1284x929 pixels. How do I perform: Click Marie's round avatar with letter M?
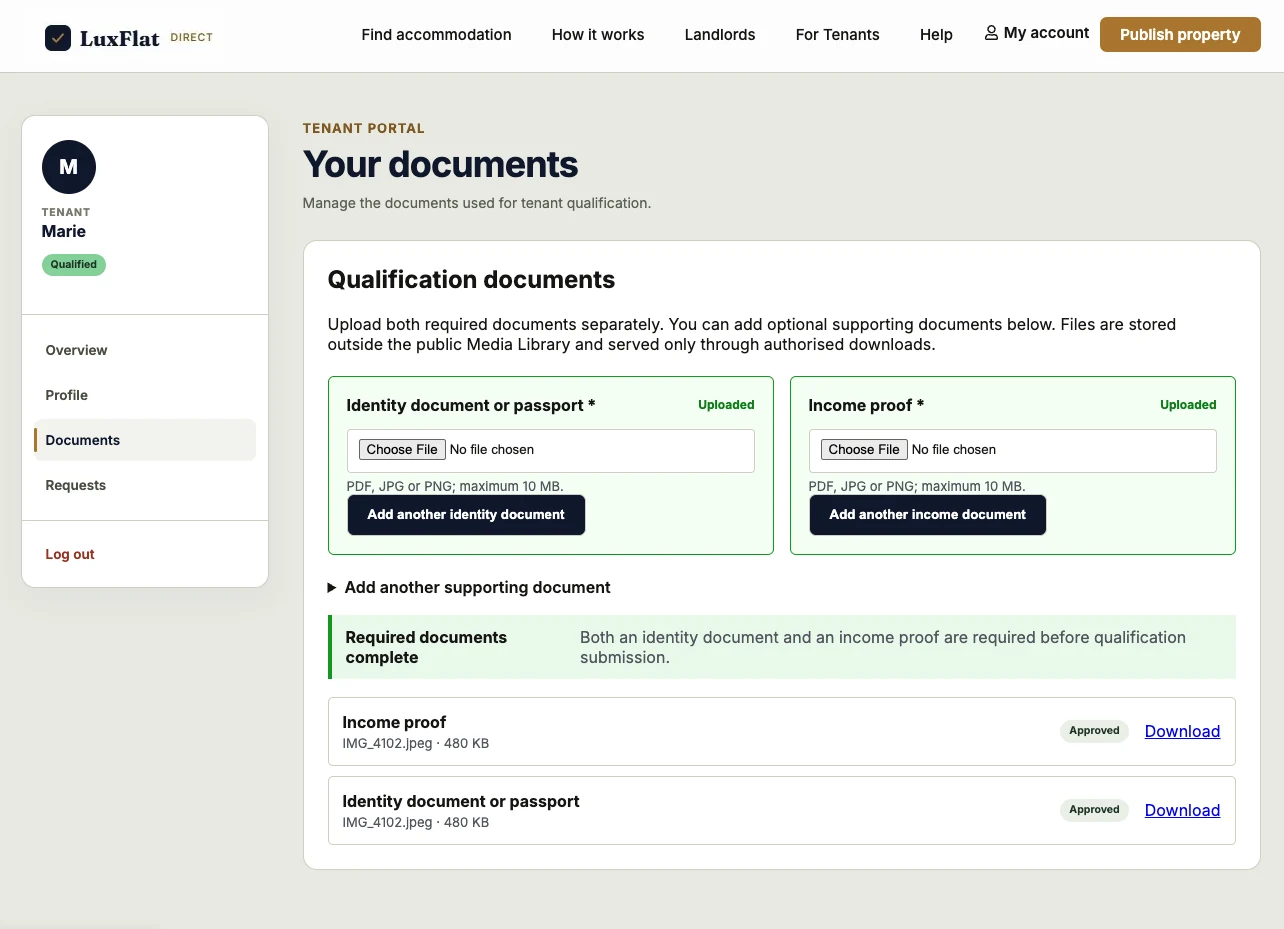[x=69, y=167]
